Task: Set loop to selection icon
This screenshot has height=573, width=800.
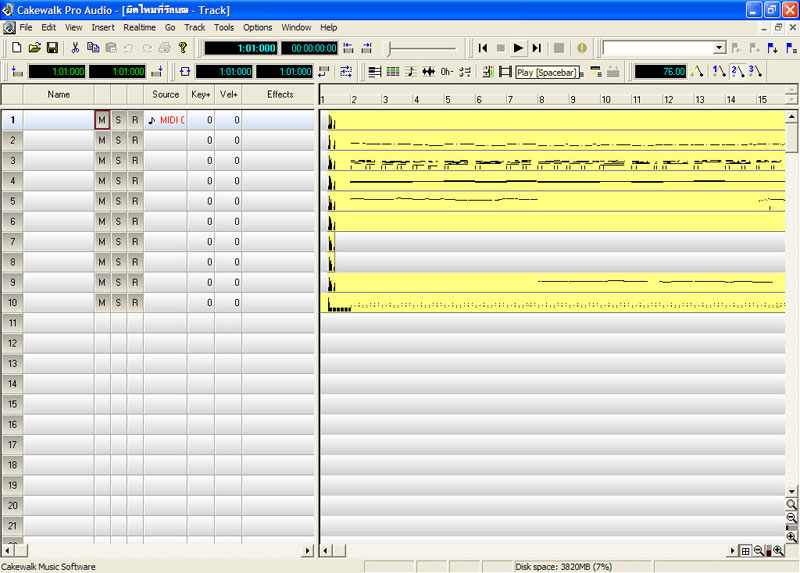Action: (x=323, y=71)
